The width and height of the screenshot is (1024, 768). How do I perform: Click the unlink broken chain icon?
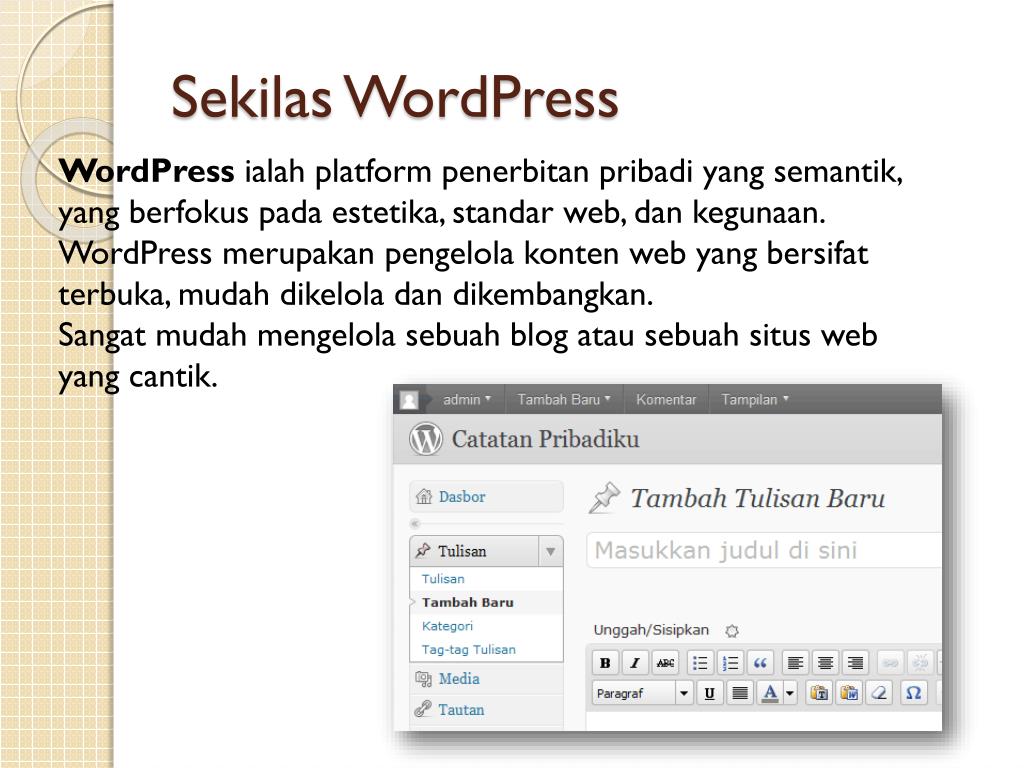920,663
